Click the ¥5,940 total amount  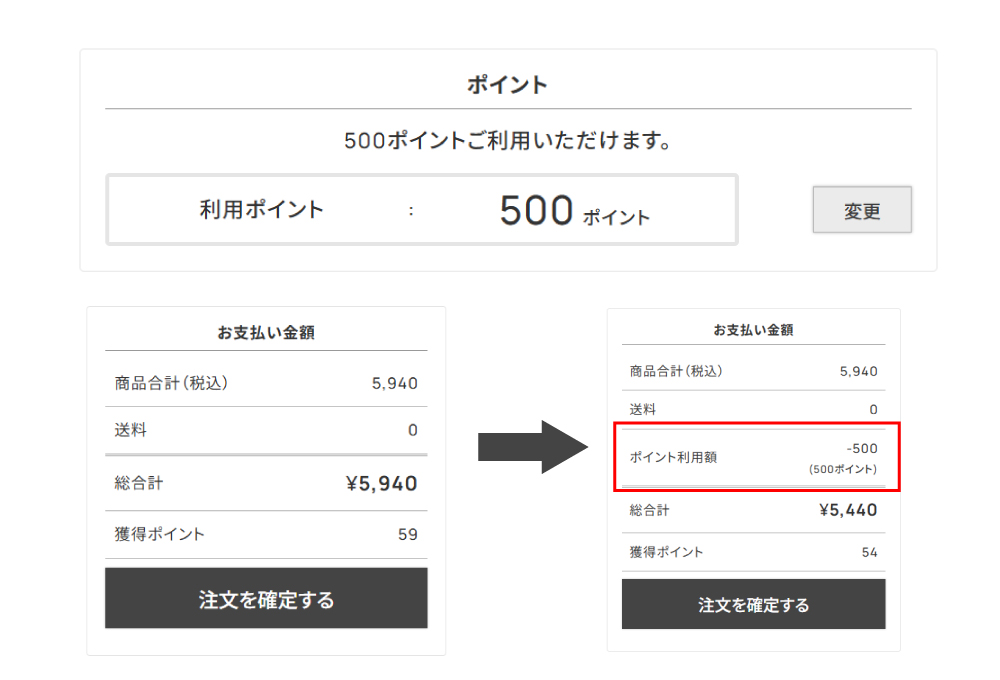tap(381, 484)
